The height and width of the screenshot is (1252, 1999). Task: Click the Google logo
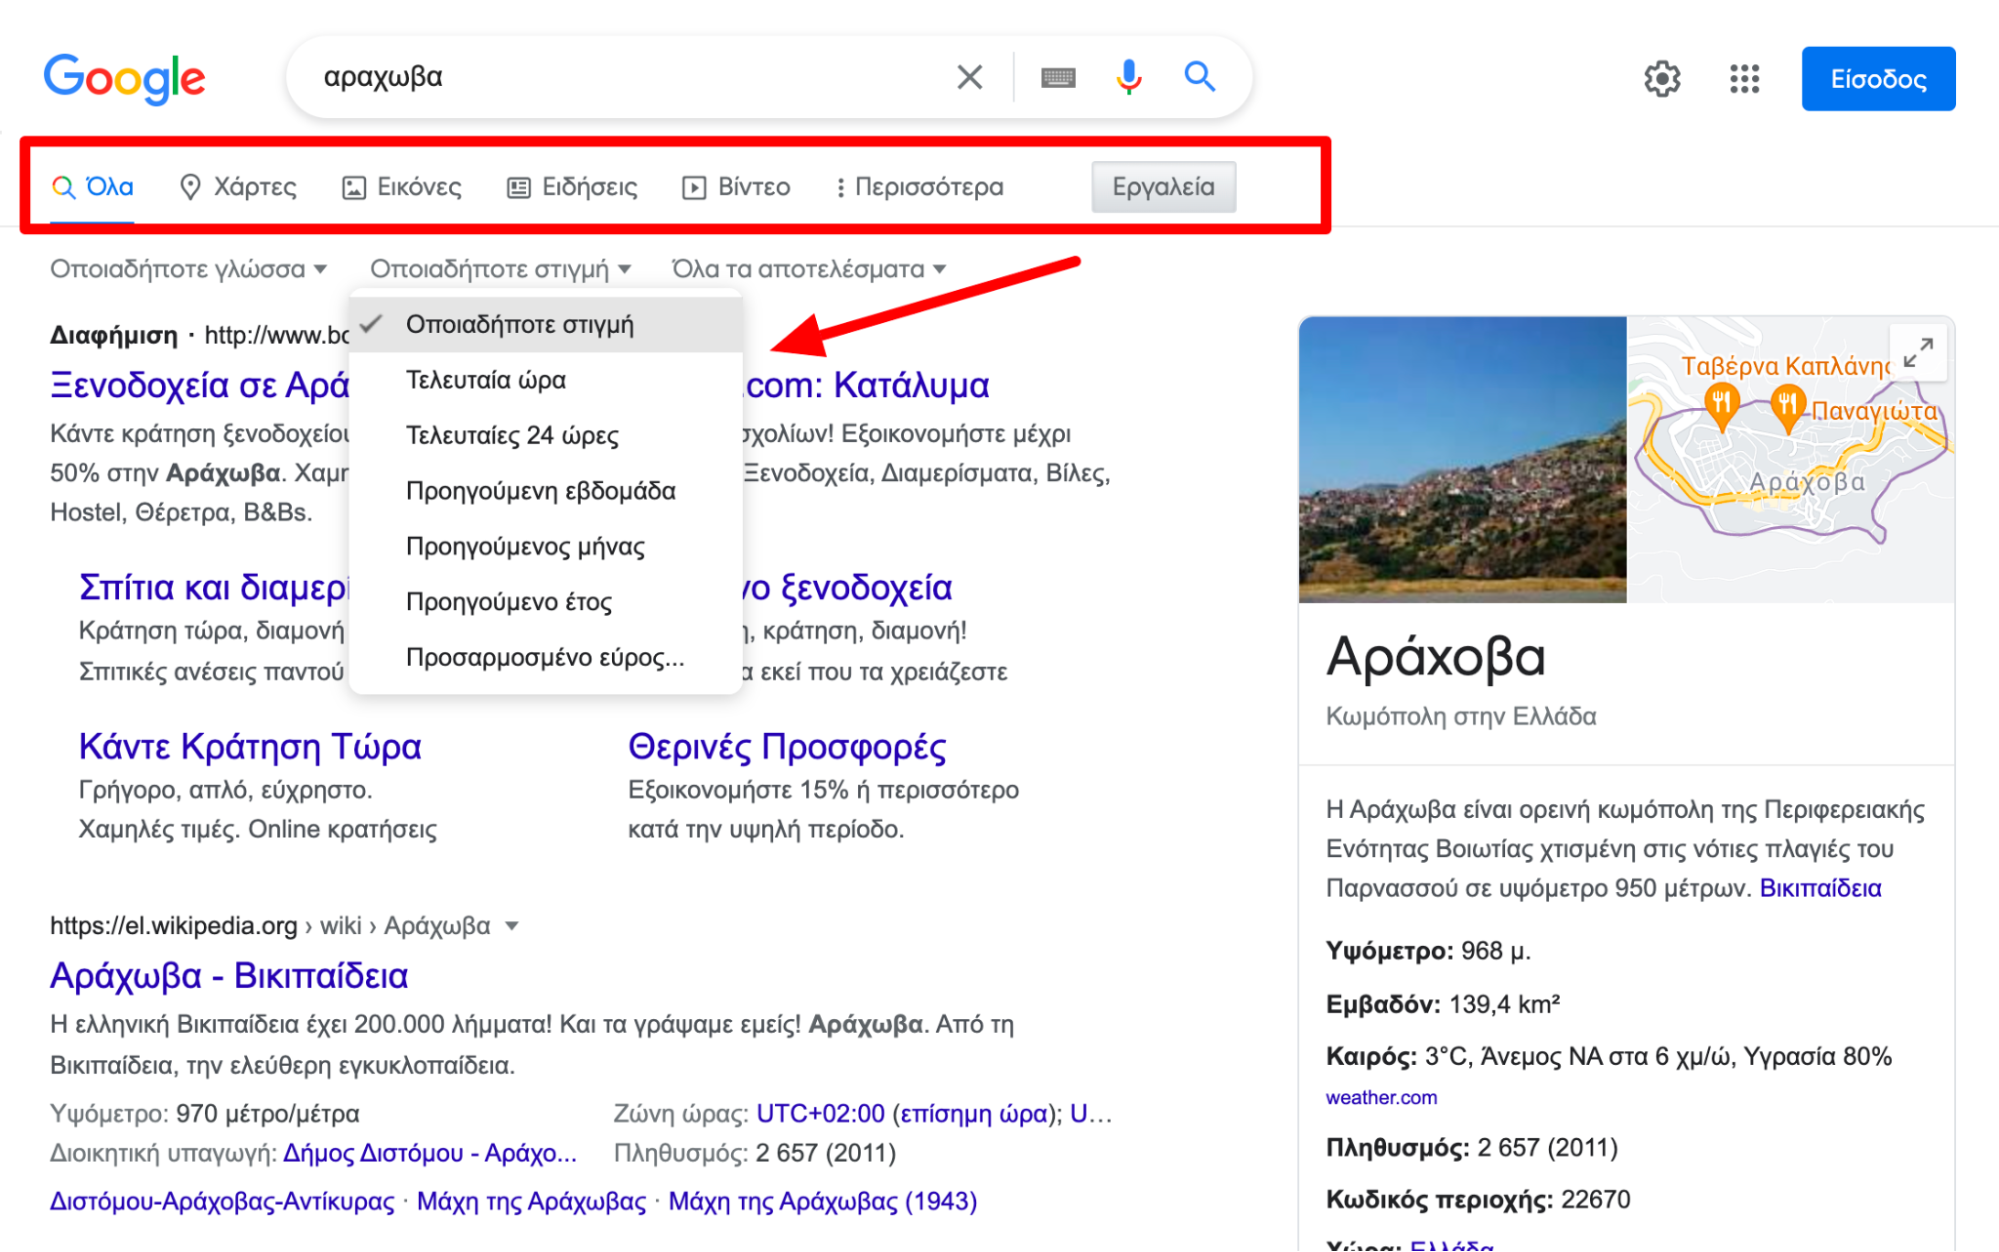(x=124, y=78)
